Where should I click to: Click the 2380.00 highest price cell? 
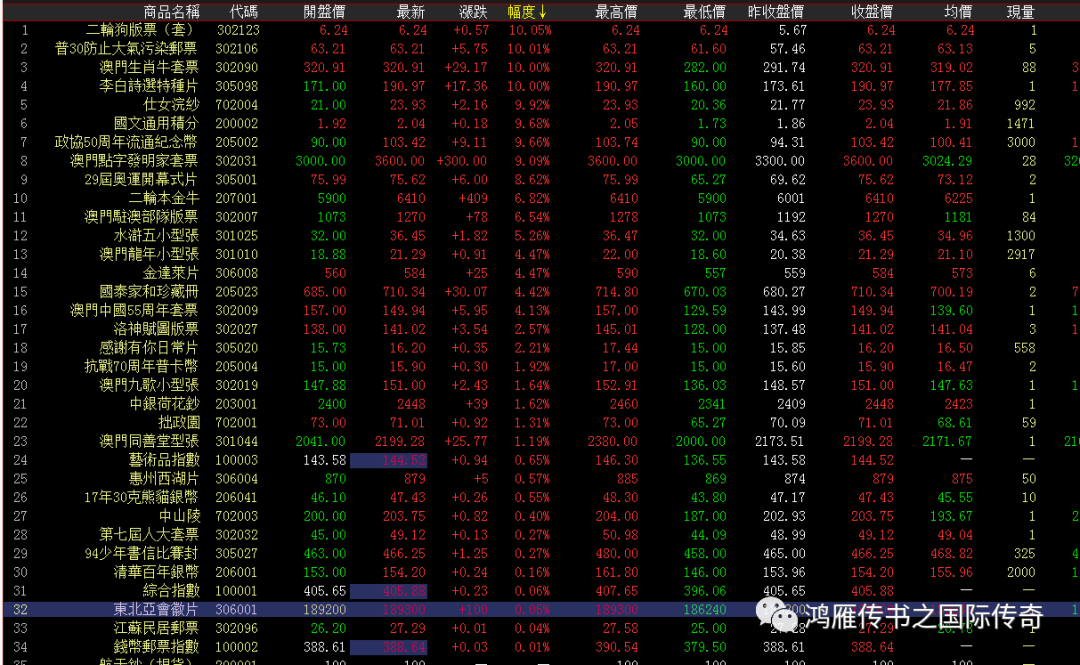[613, 441]
